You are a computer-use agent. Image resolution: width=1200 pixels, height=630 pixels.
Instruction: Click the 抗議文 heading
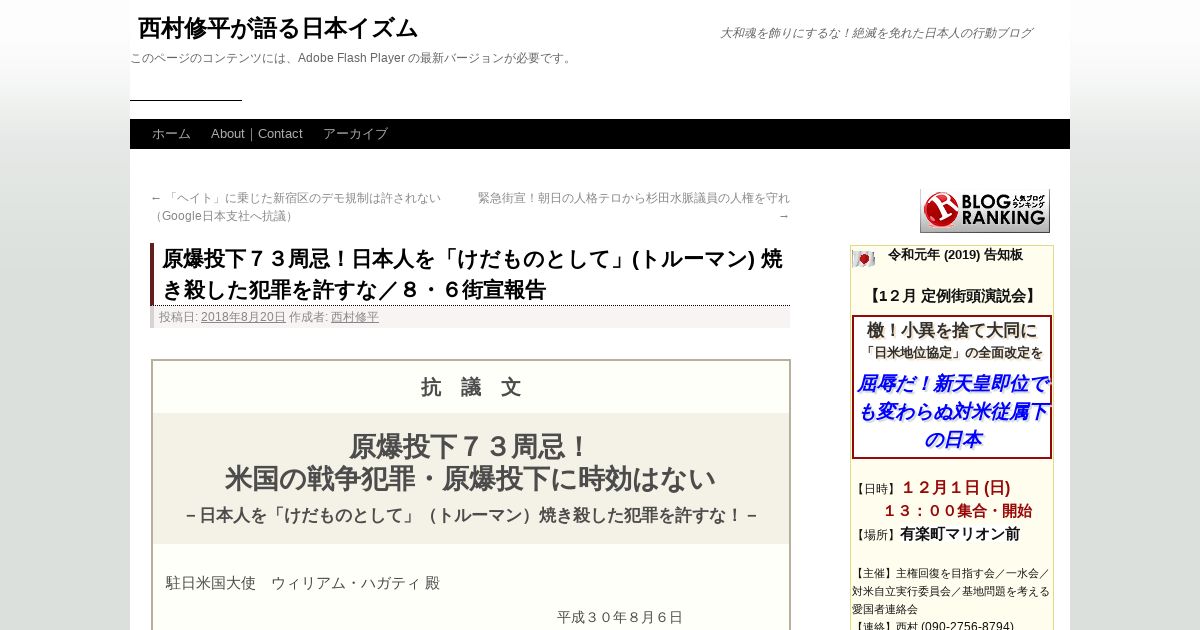[x=471, y=387]
